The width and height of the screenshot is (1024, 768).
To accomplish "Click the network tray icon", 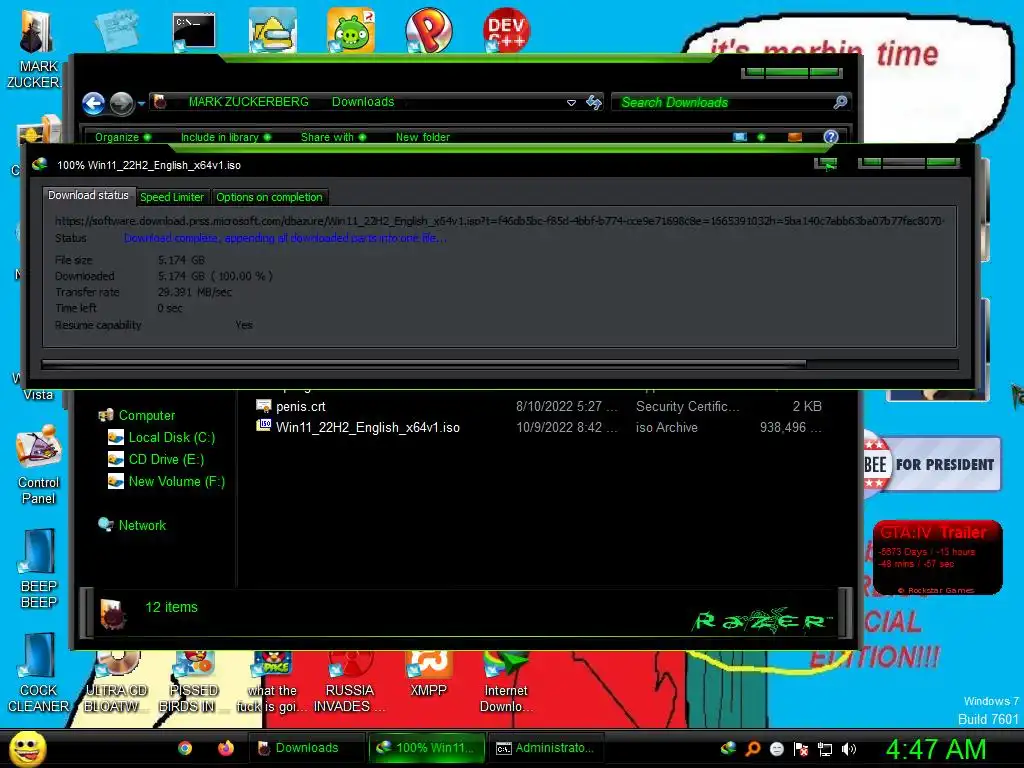I will point(825,749).
